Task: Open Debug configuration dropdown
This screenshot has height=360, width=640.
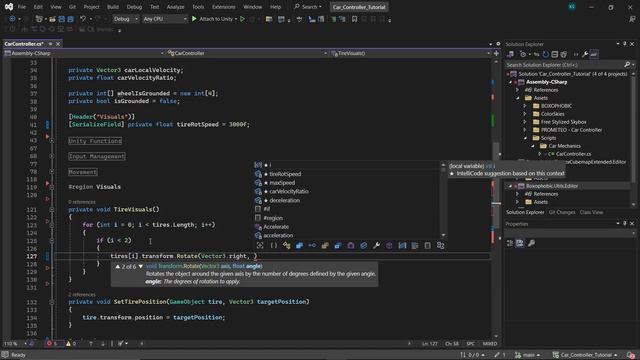Action: (125, 19)
